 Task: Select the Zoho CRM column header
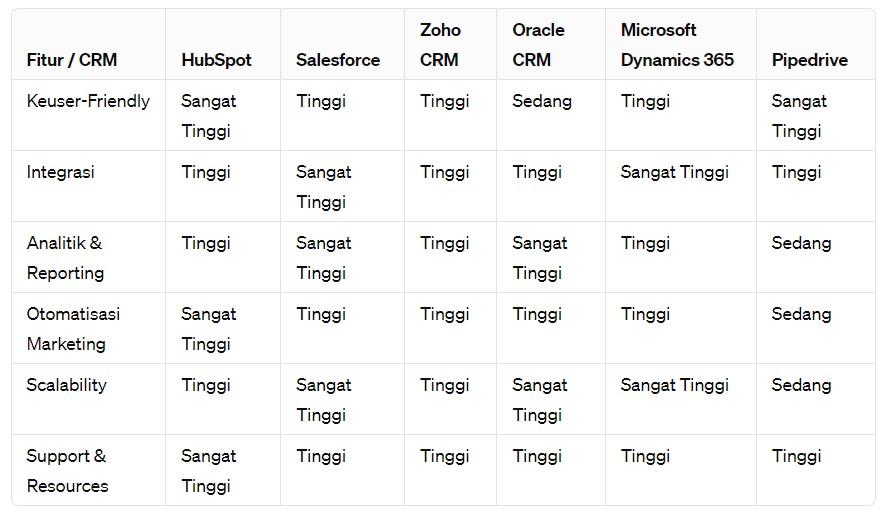pyautogui.click(x=440, y=45)
